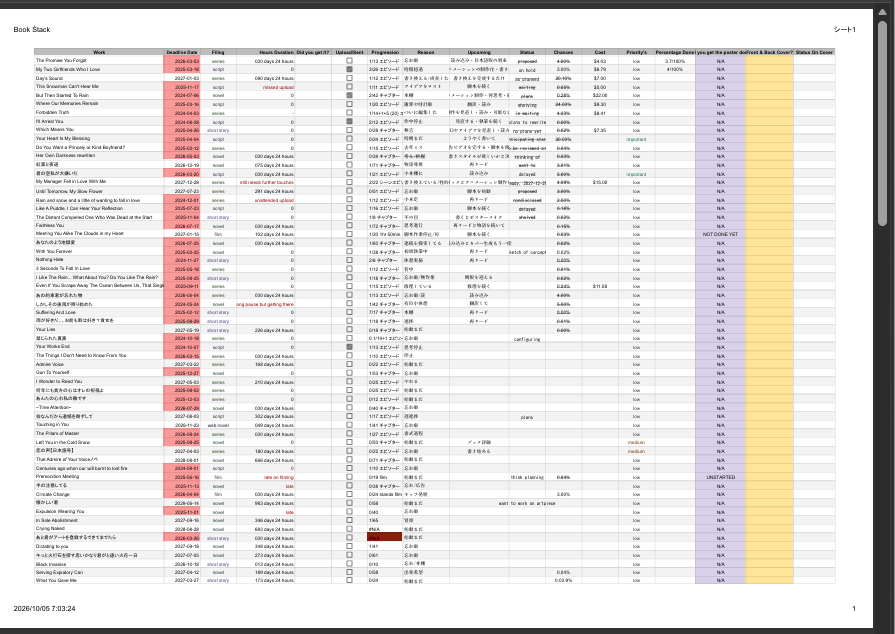Check the Touching in You row checkbox
This screenshot has width=895, height=634.
point(349,425)
